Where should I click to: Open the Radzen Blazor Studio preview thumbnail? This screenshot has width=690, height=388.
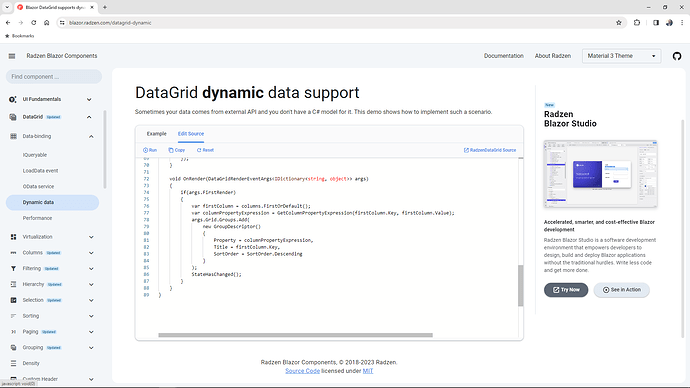click(x=600, y=174)
